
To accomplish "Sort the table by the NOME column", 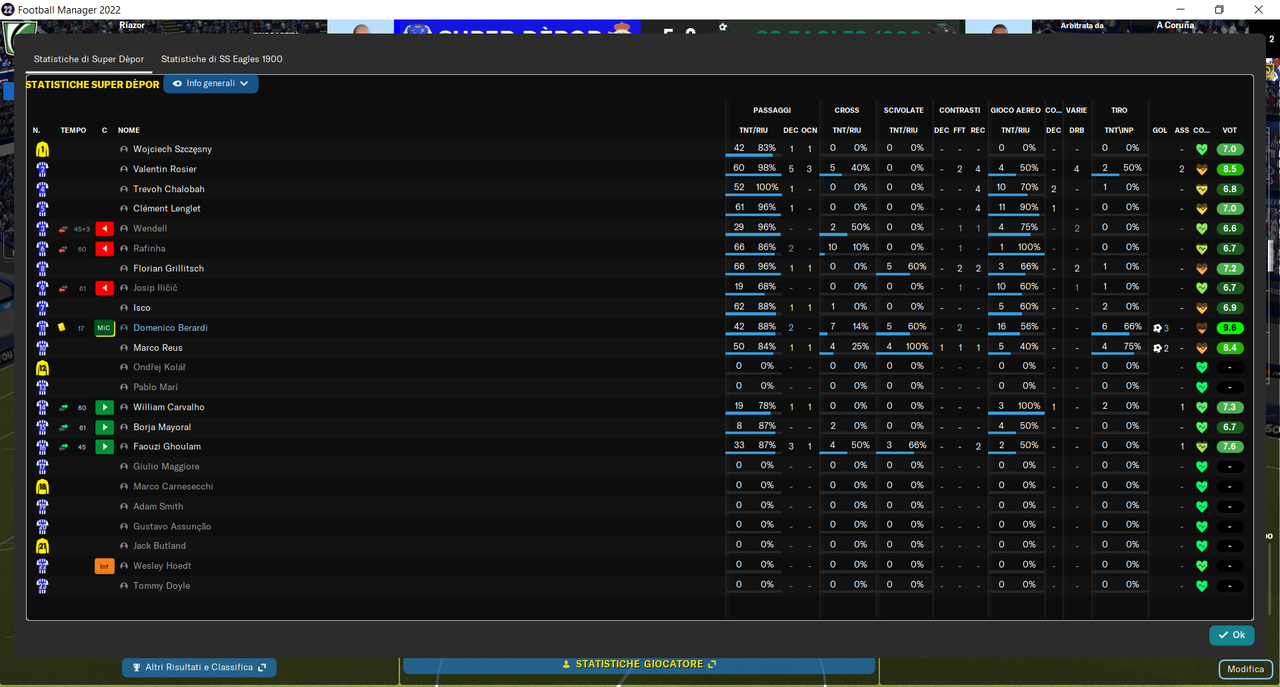I will [x=129, y=130].
